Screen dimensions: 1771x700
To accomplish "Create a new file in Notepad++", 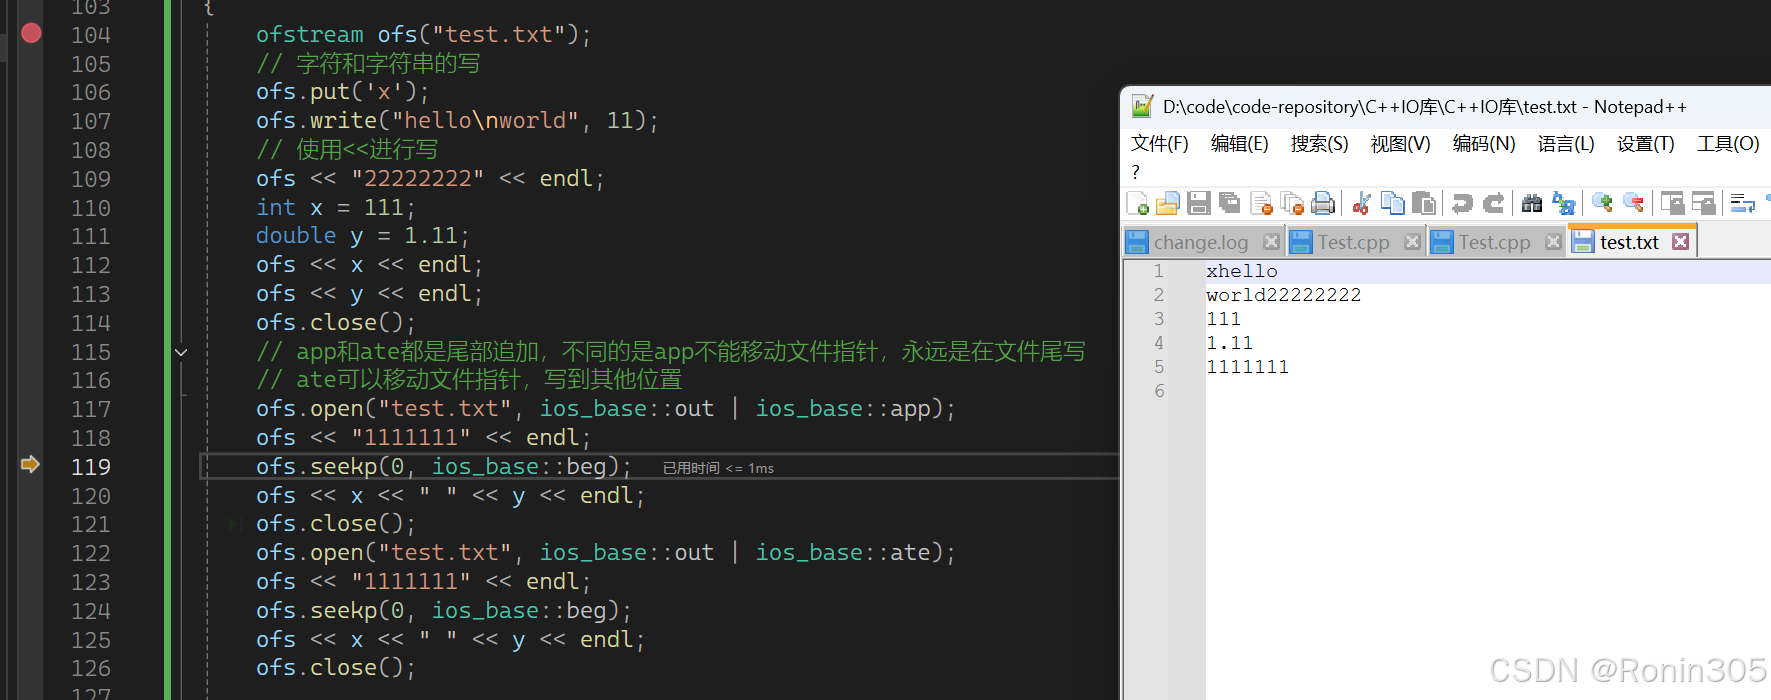I will (1137, 204).
